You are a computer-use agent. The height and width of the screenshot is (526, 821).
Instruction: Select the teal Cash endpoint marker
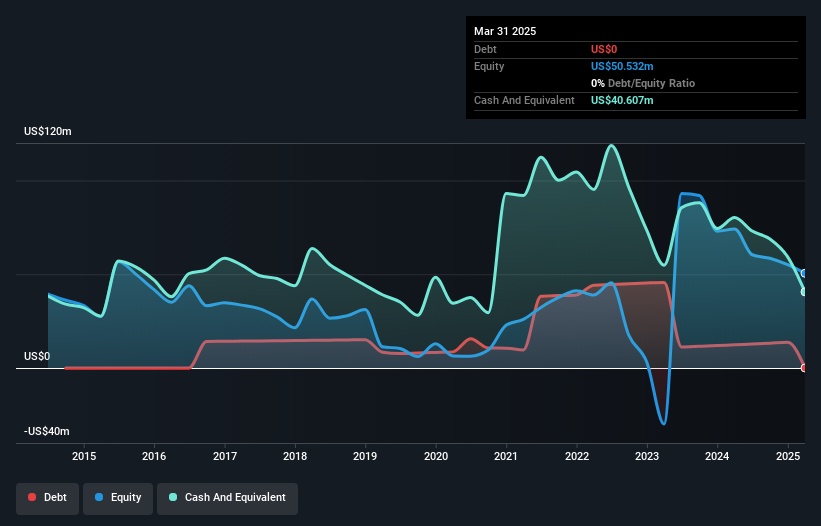coord(804,292)
